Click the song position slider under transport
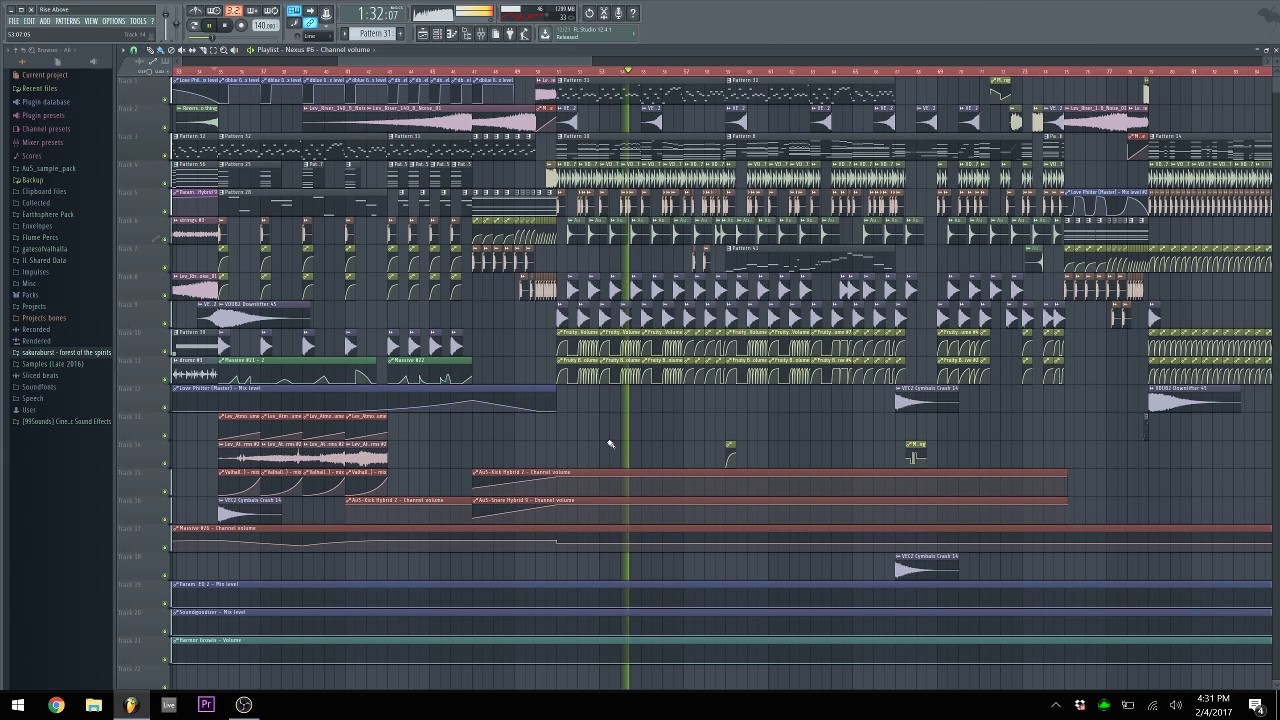The height and width of the screenshot is (720, 1280). coord(232,38)
